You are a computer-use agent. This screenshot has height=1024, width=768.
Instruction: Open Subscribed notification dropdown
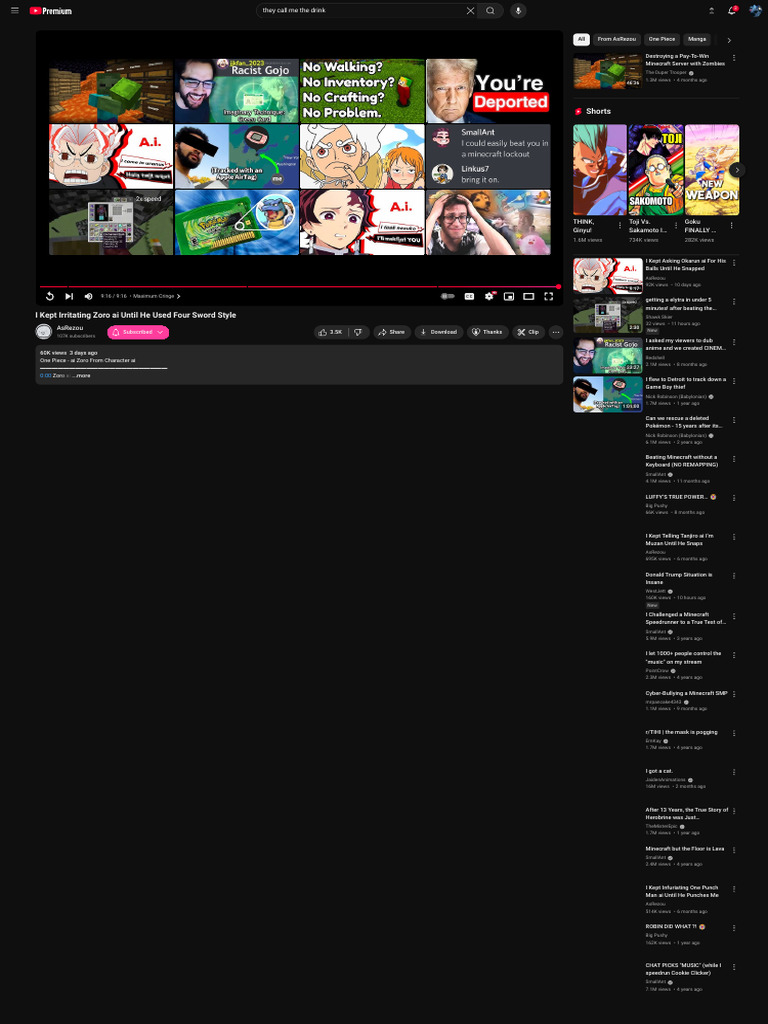[138, 332]
